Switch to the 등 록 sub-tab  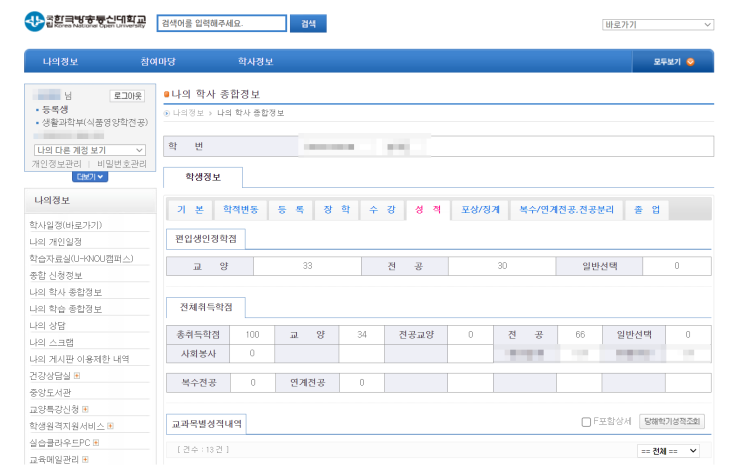click(x=290, y=210)
